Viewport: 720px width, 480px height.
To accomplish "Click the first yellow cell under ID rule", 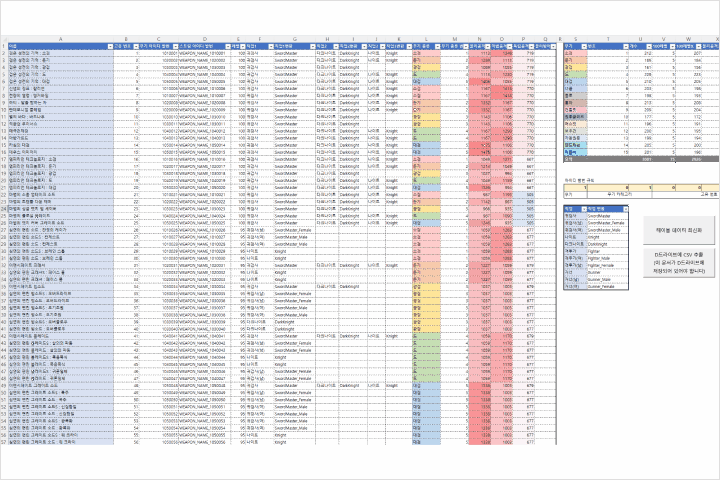I will 575,187.
